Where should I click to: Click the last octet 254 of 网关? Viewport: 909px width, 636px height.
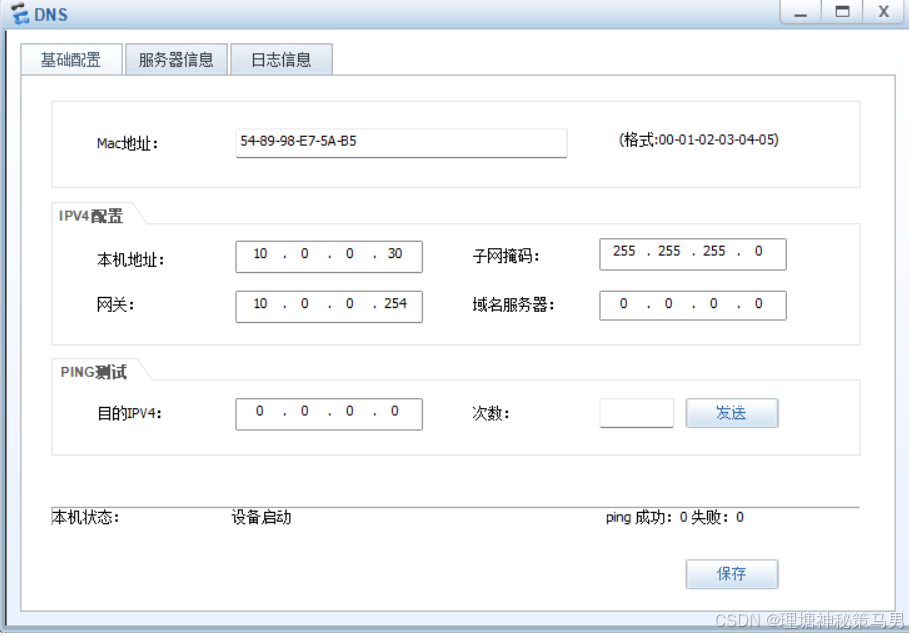click(x=395, y=303)
